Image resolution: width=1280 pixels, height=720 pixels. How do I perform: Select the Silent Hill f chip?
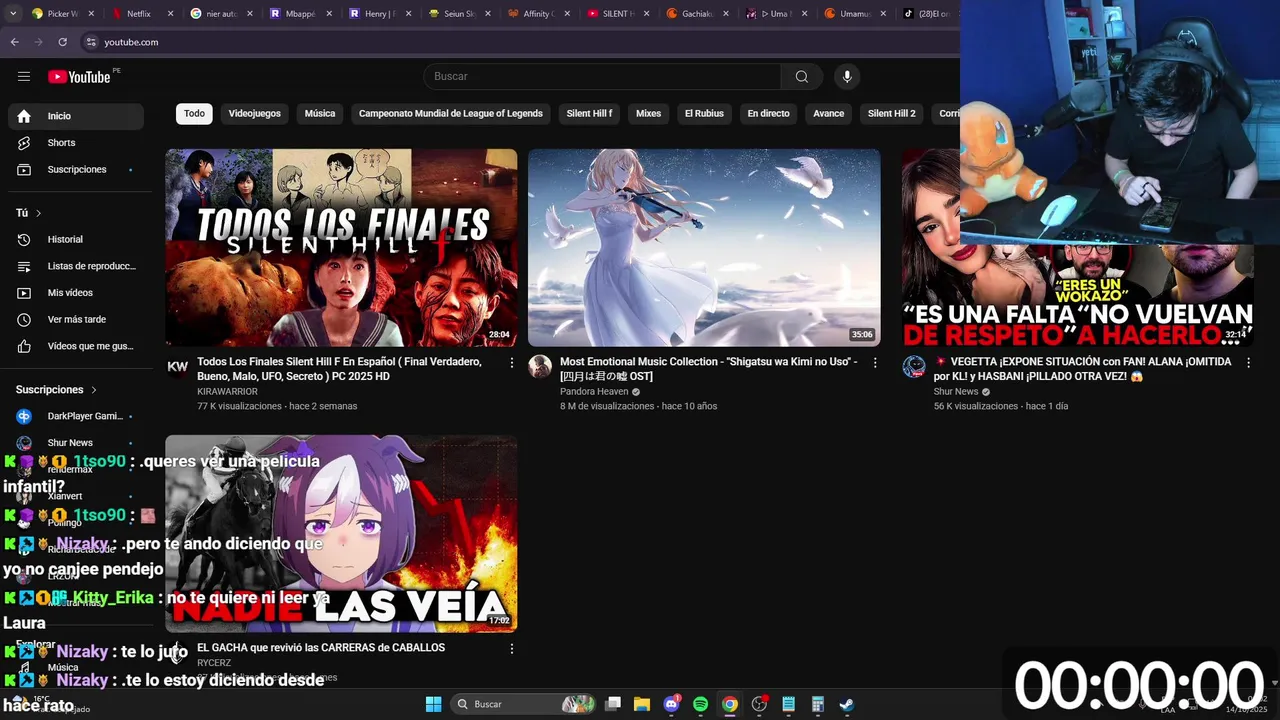(x=589, y=114)
